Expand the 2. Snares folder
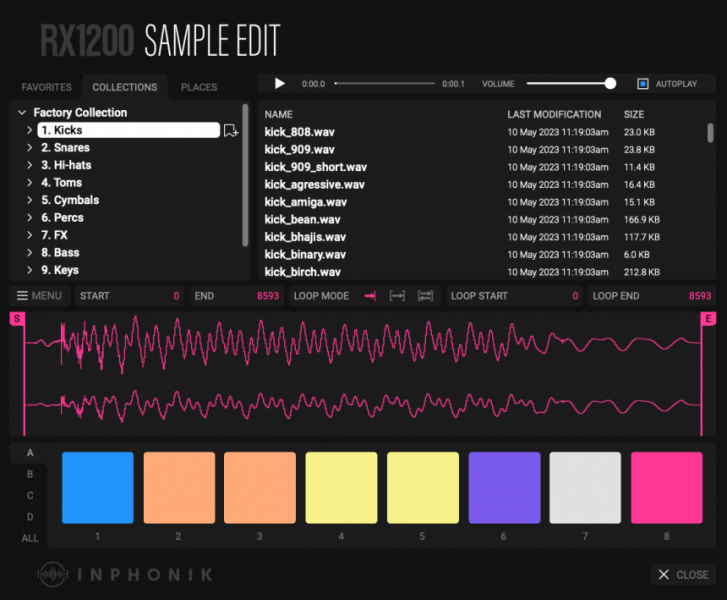Viewport: 727px width, 600px height. pos(30,148)
